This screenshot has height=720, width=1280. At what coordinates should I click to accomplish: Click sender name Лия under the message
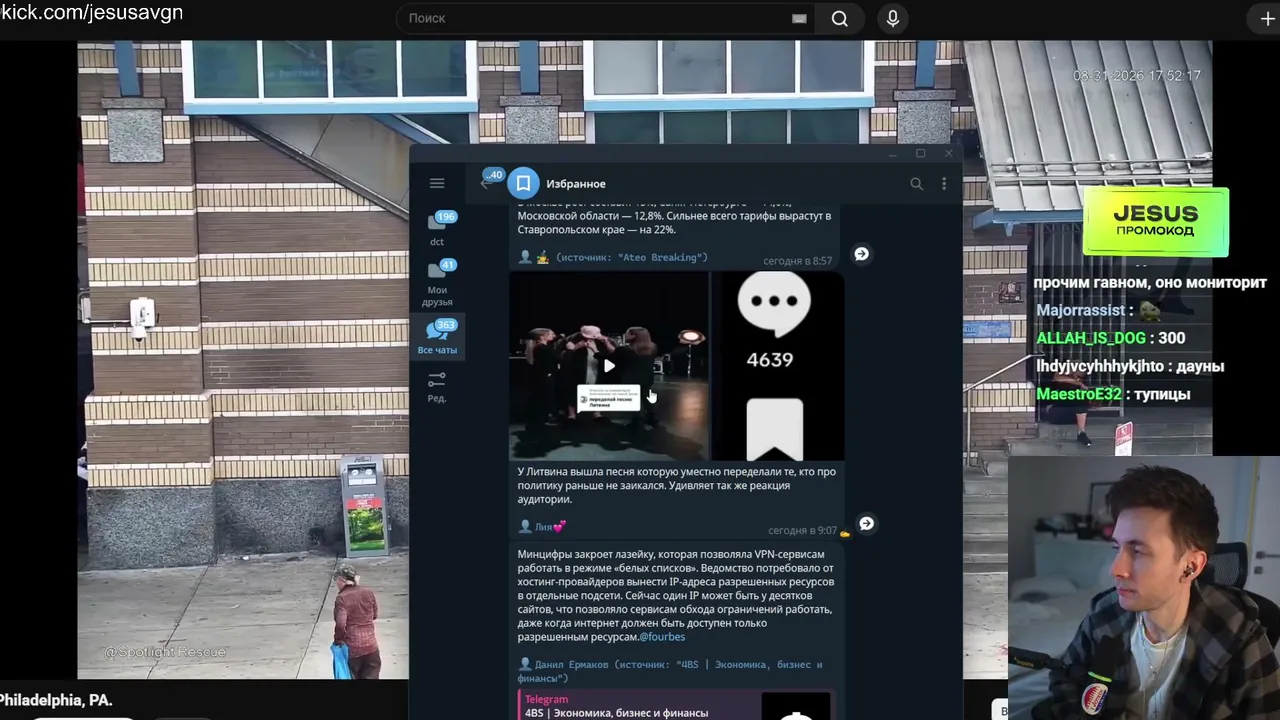[x=550, y=527]
